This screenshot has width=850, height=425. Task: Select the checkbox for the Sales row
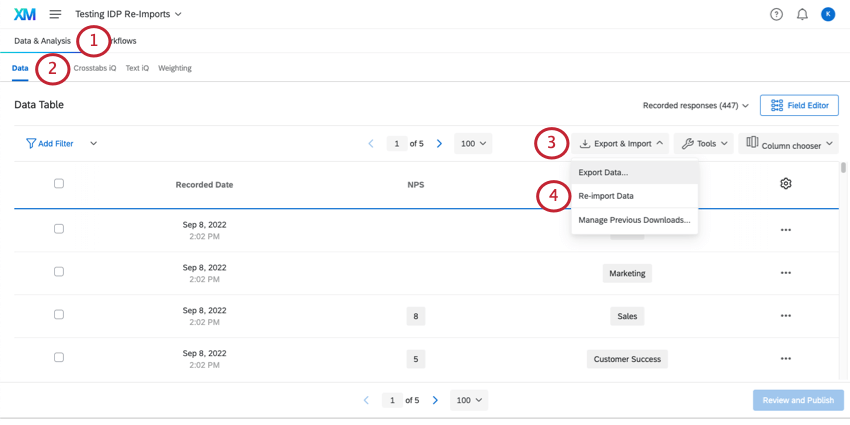pos(59,314)
